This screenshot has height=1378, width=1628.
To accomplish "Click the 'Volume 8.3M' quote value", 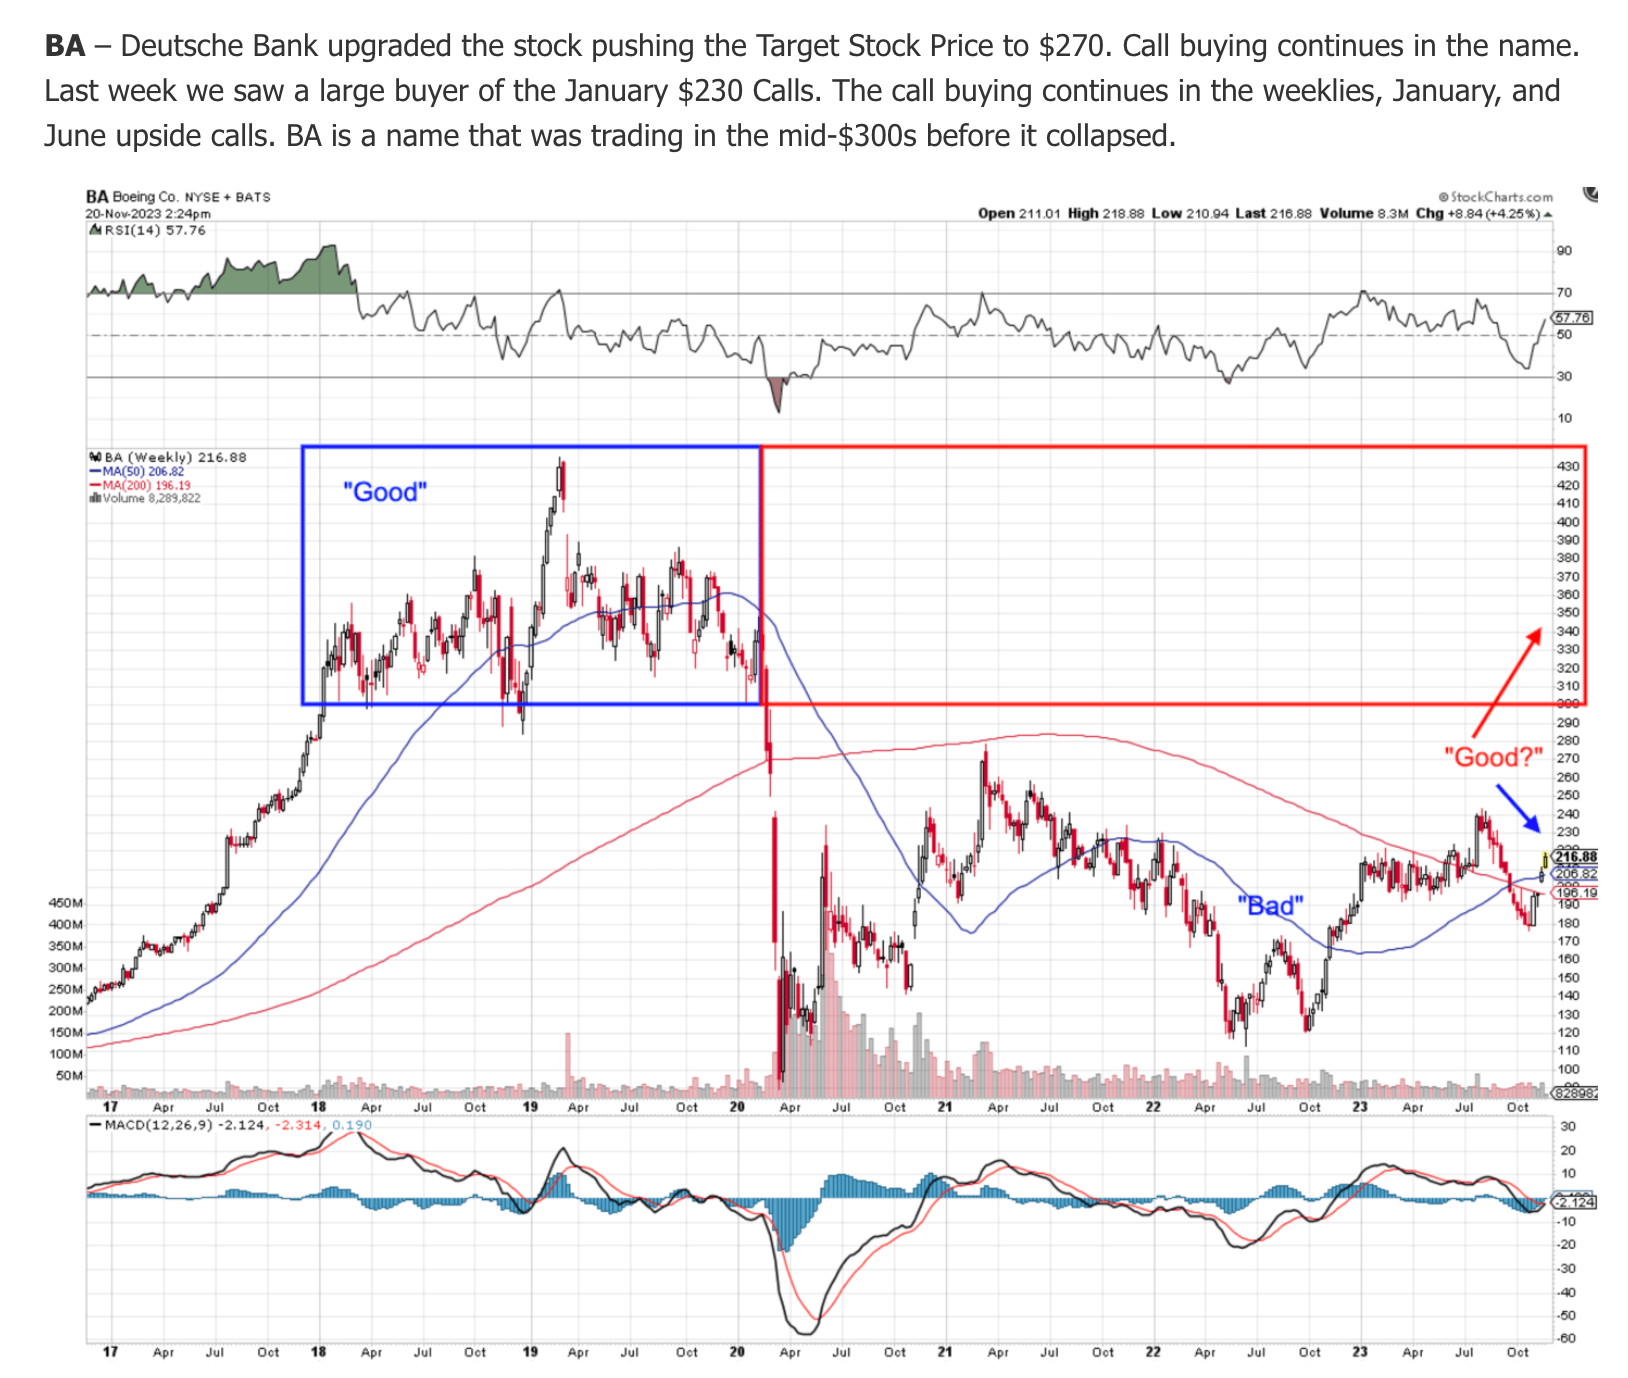I will click(x=1364, y=214).
